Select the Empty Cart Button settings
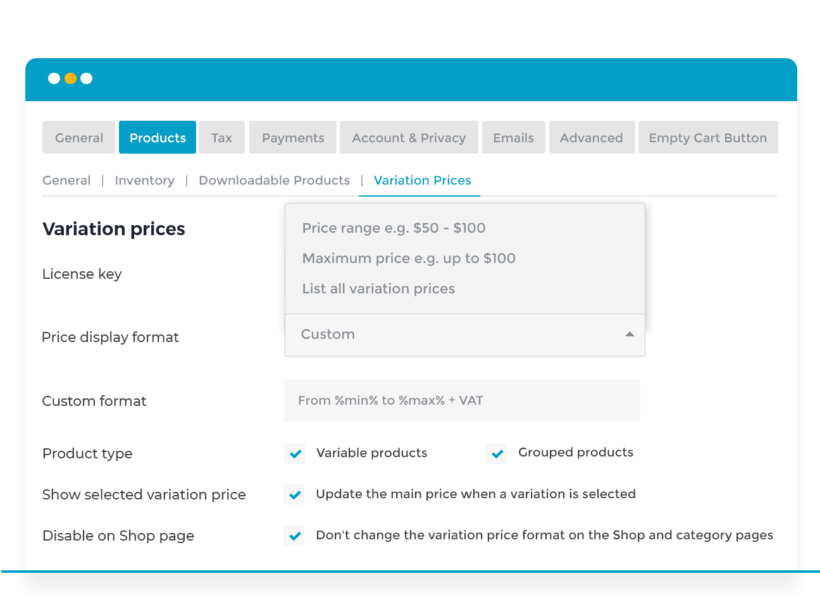Screen dimensions: 820x600 click(708, 137)
